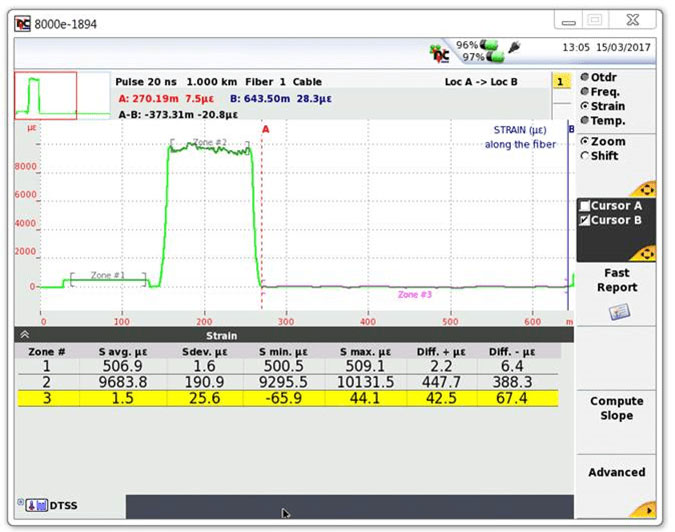Click the orange arrow pad above Cursor A
The width and height of the screenshot is (675, 532).
click(x=645, y=188)
